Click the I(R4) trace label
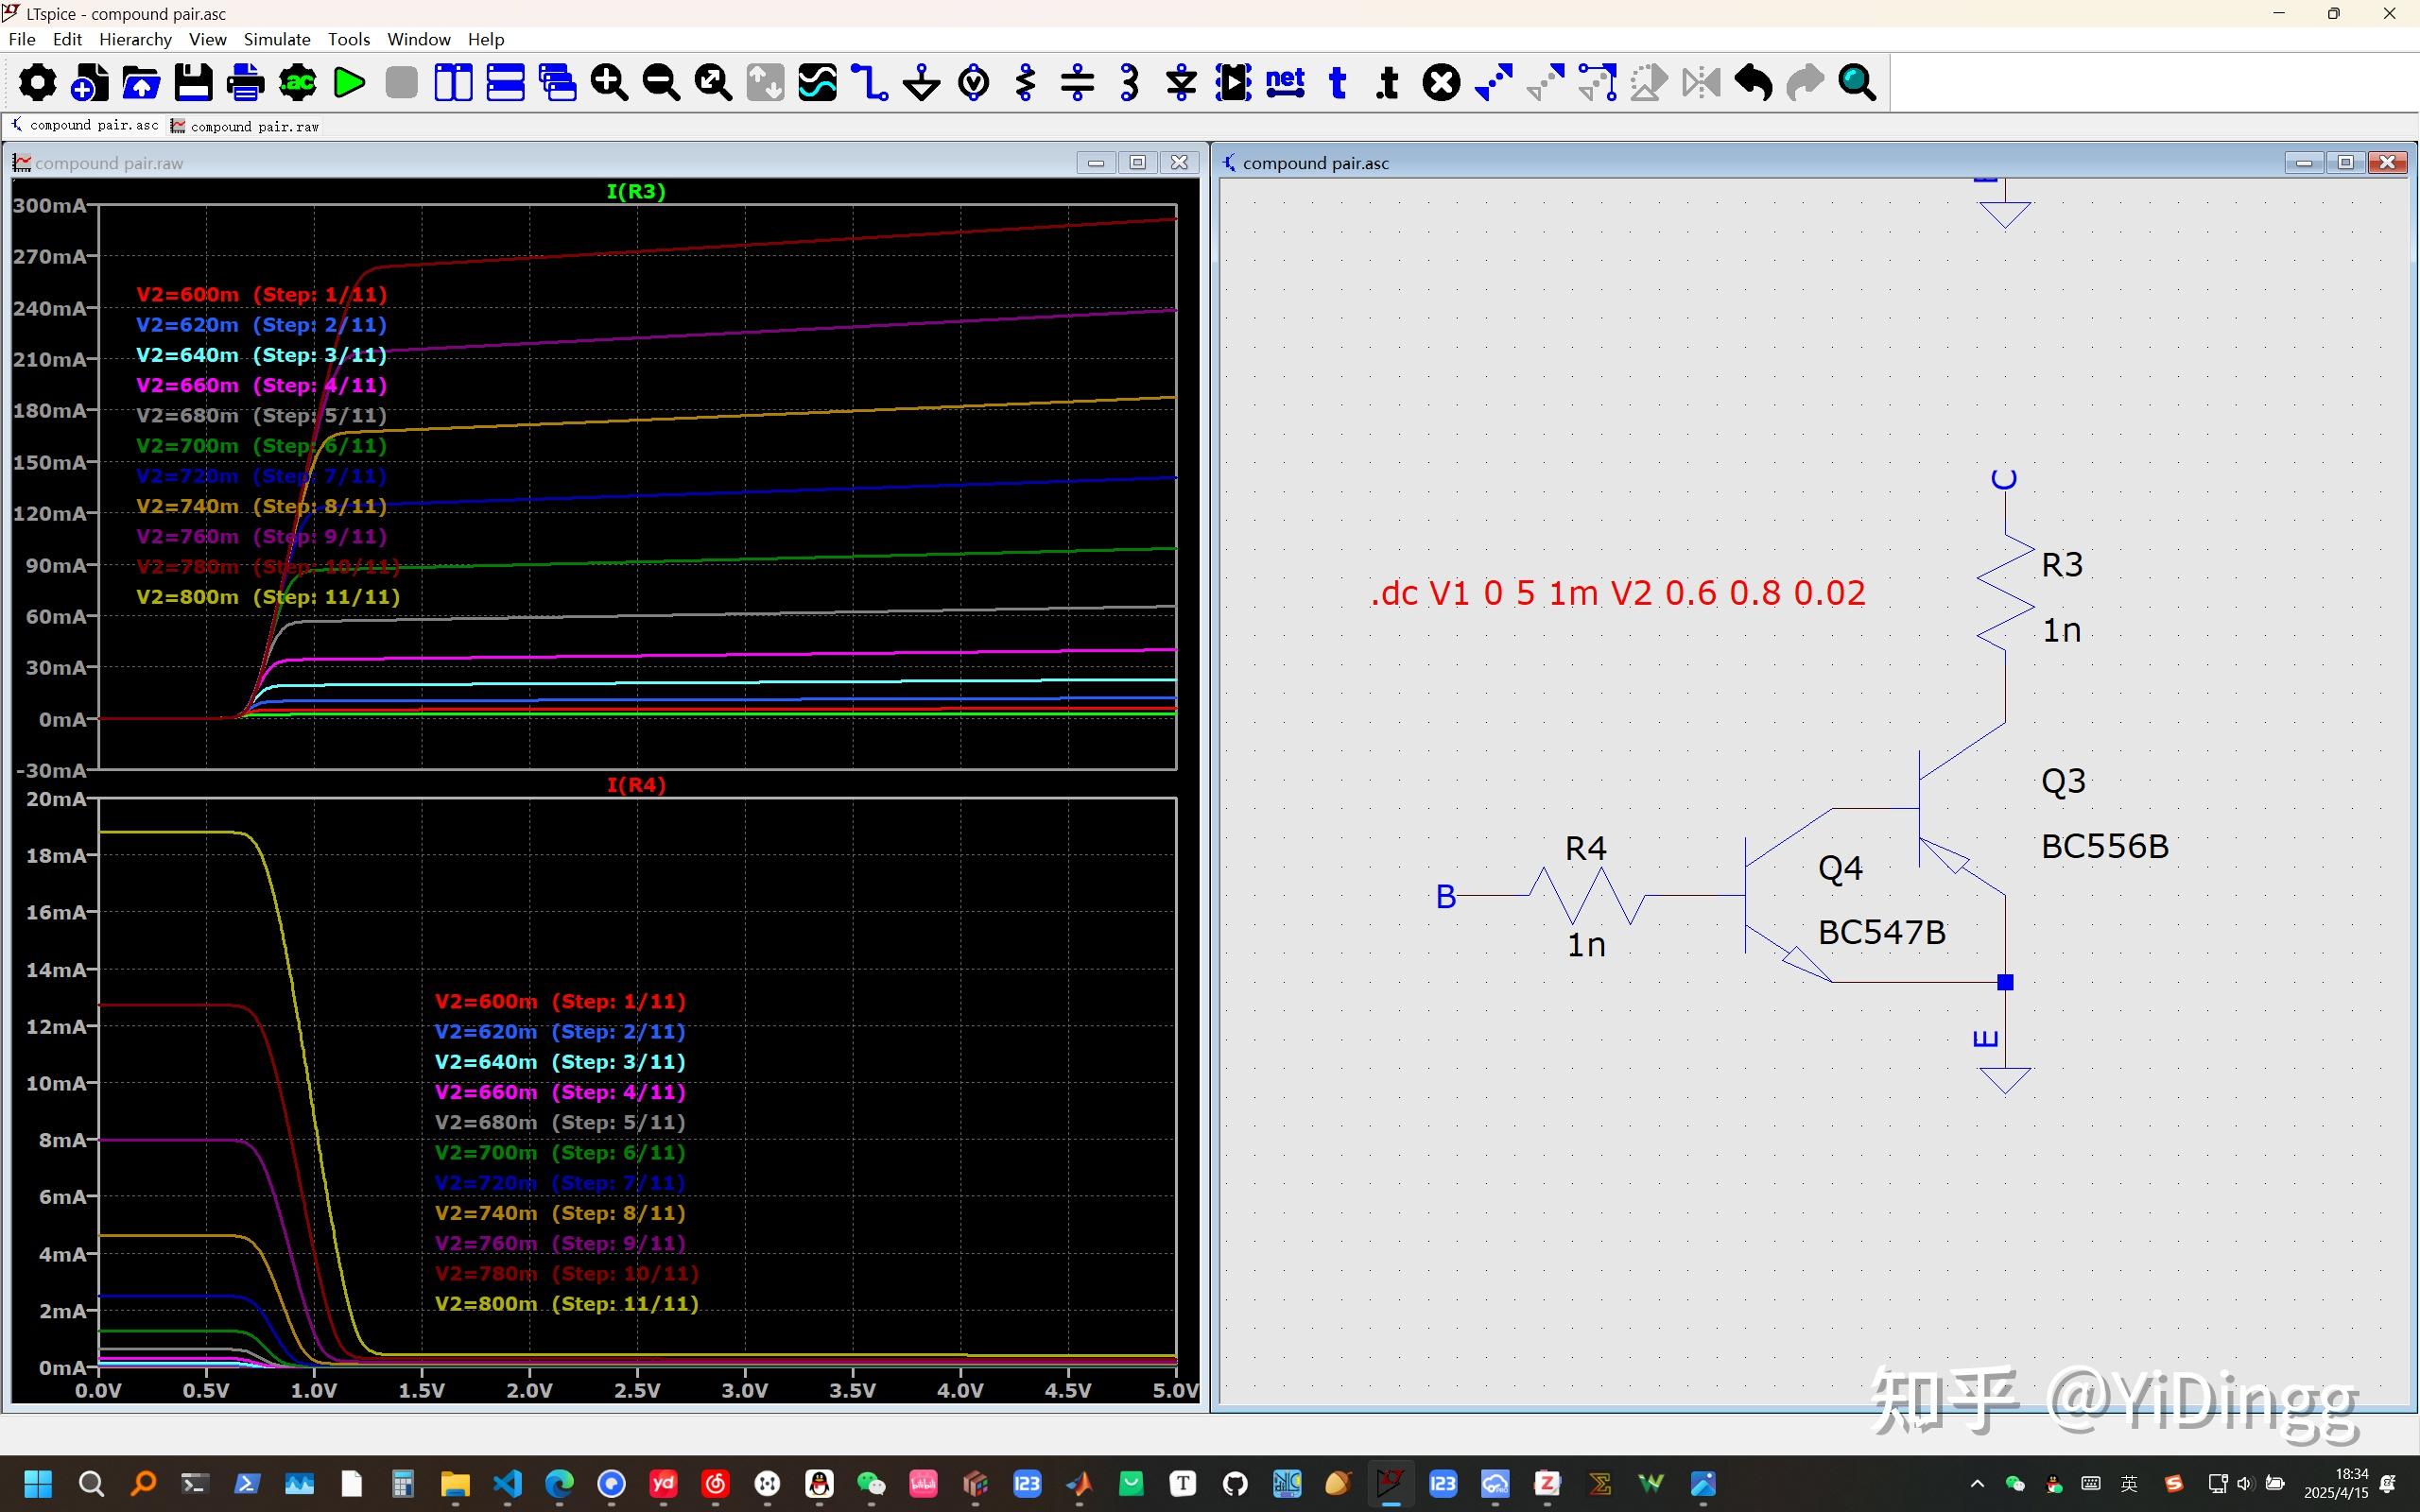Viewport: 2420px width, 1512px height. (636, 785)
